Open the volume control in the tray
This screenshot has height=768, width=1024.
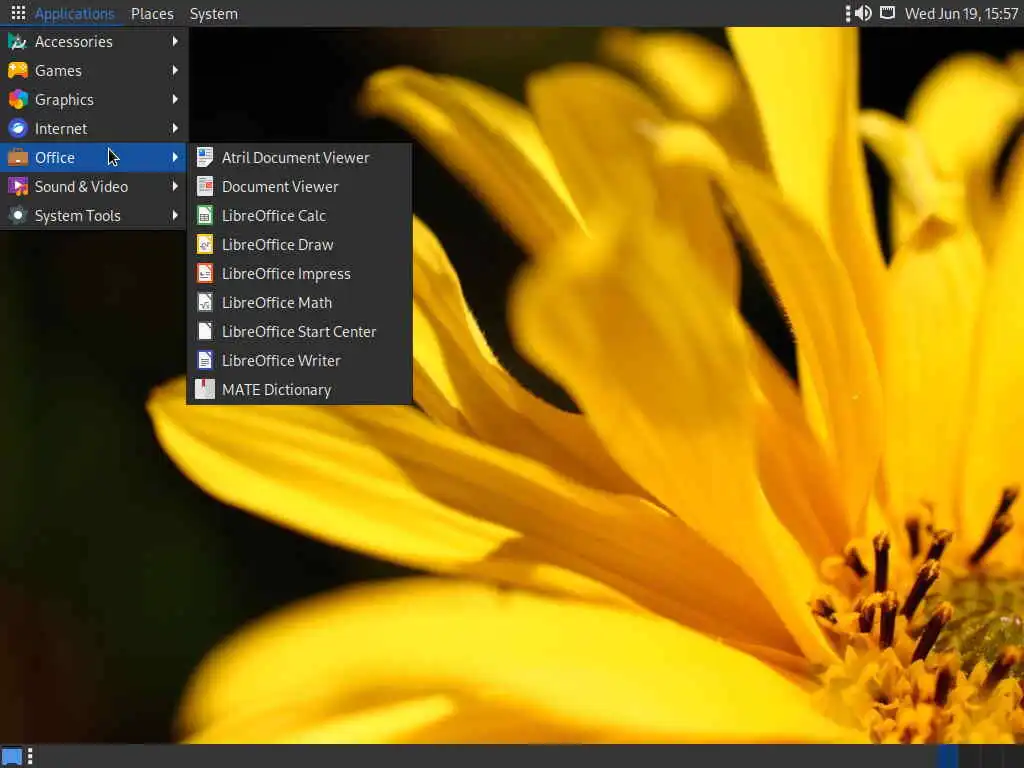[x=863, y=13]
